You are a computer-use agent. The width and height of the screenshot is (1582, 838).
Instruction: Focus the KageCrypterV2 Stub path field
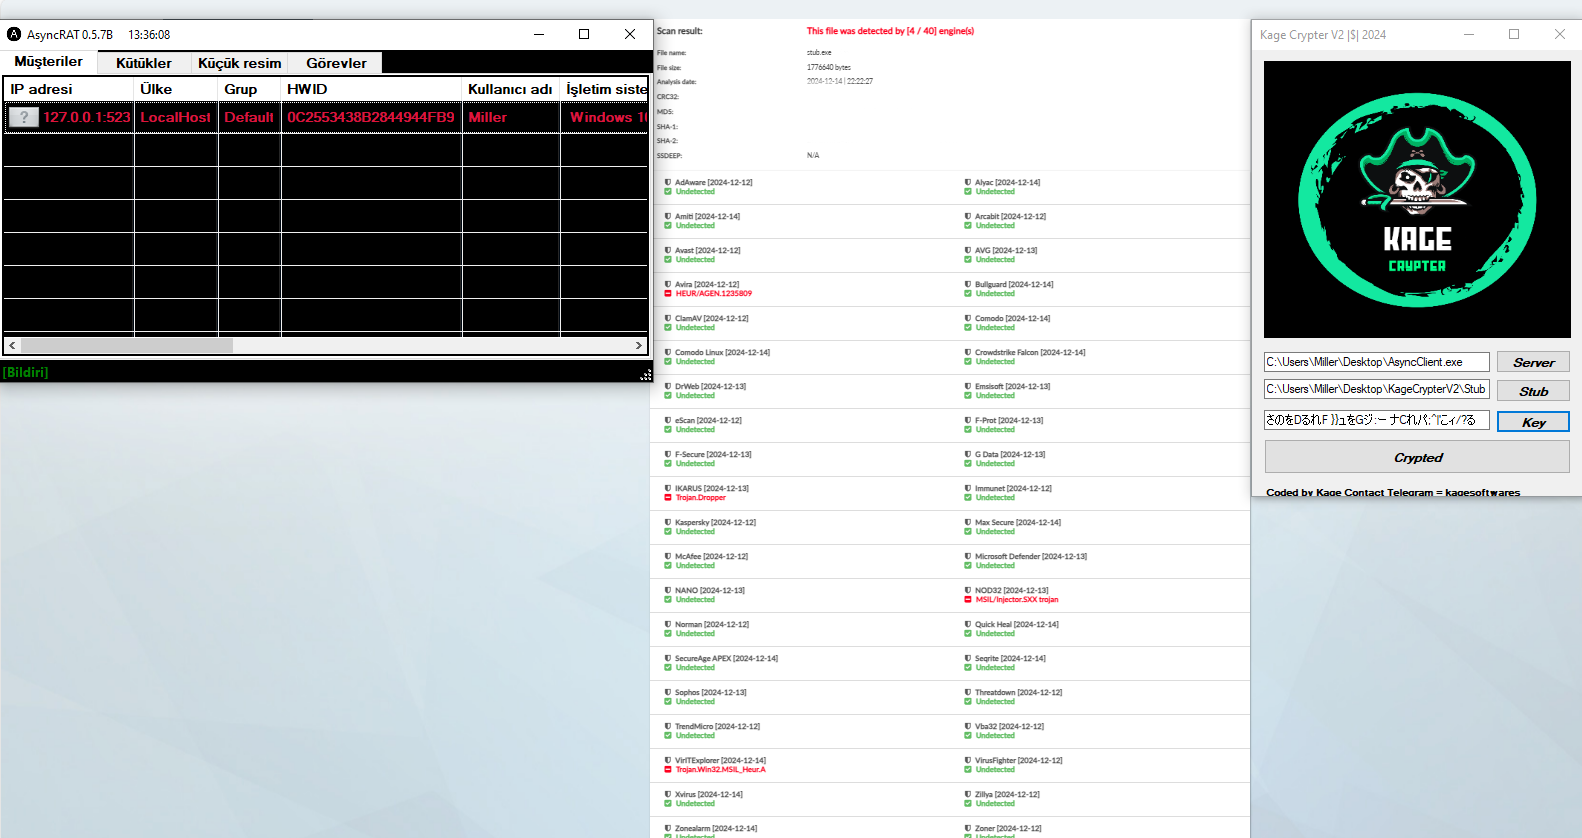1377,389
